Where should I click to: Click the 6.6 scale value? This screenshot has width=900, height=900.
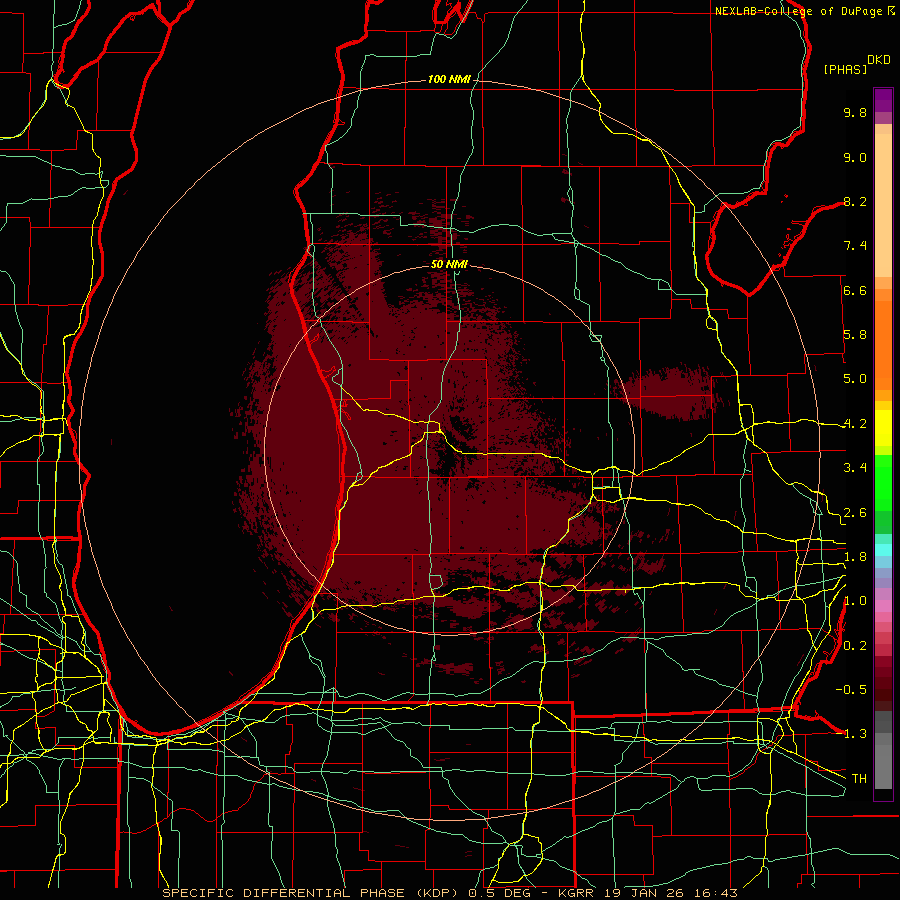pyautogui.click(x=855, y=290)
